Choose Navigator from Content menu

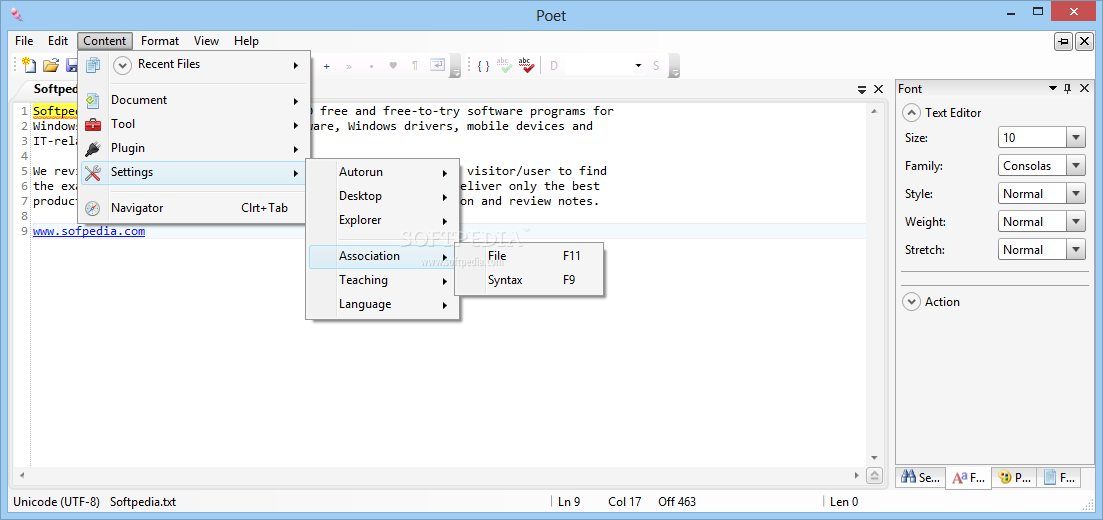point(194,208)
